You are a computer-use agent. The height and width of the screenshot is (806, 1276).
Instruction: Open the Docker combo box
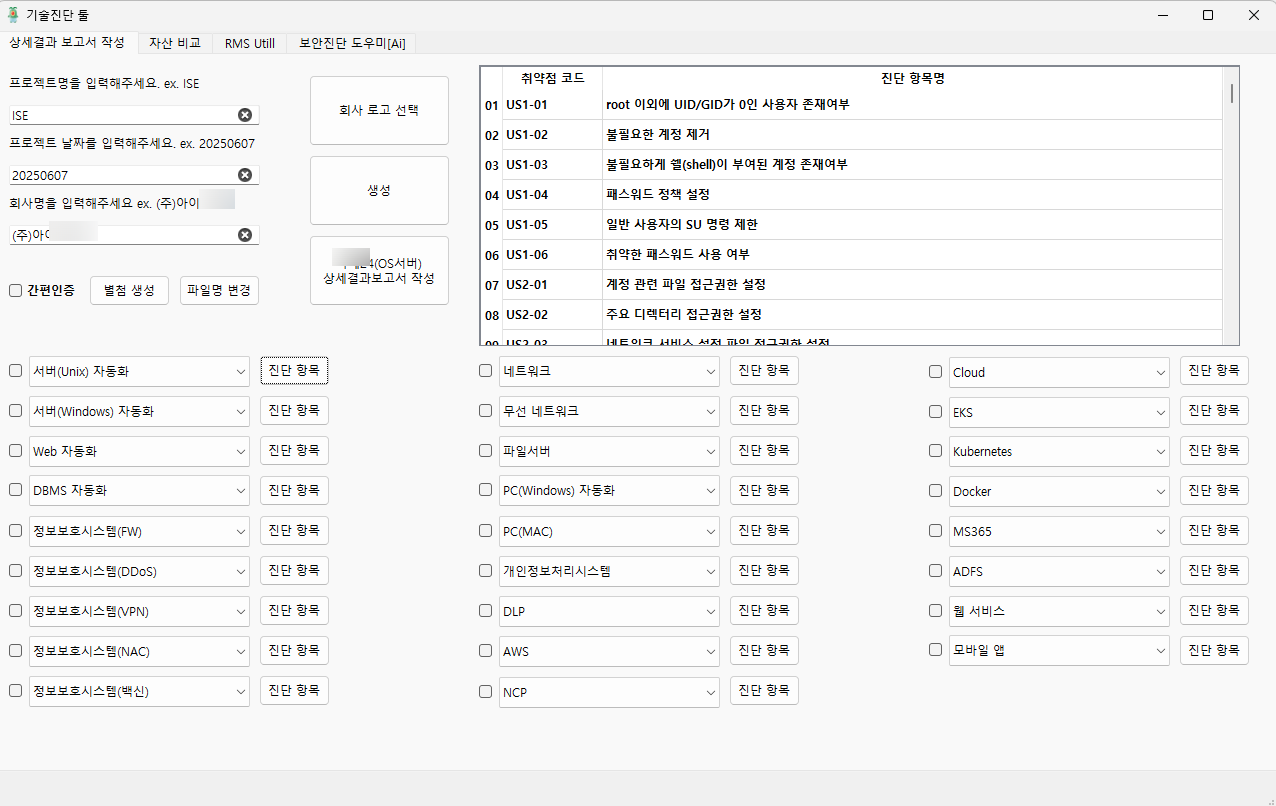[x=1160, y=491]
